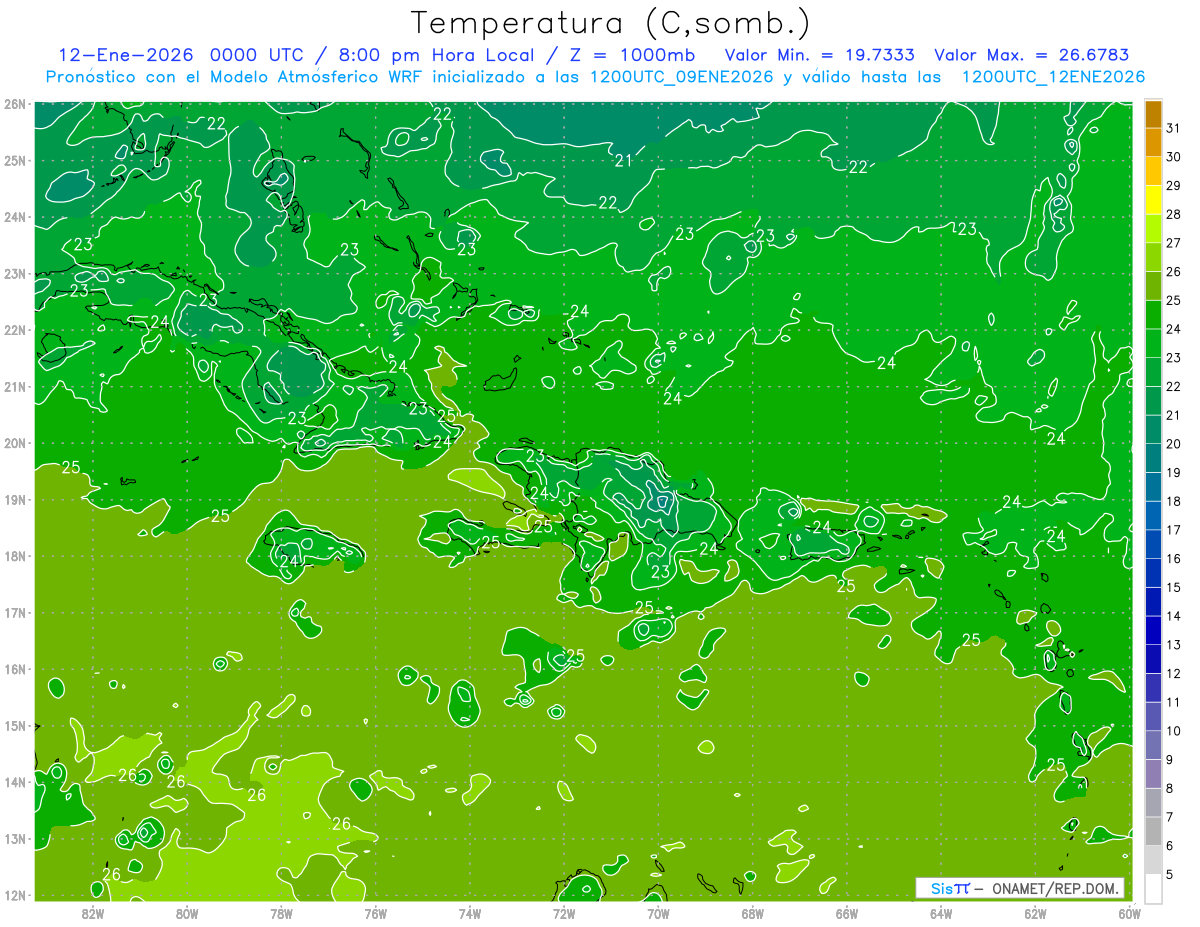1200x927 pixels.
Task: Click color scale label "19"
Action: [1174, 473]
